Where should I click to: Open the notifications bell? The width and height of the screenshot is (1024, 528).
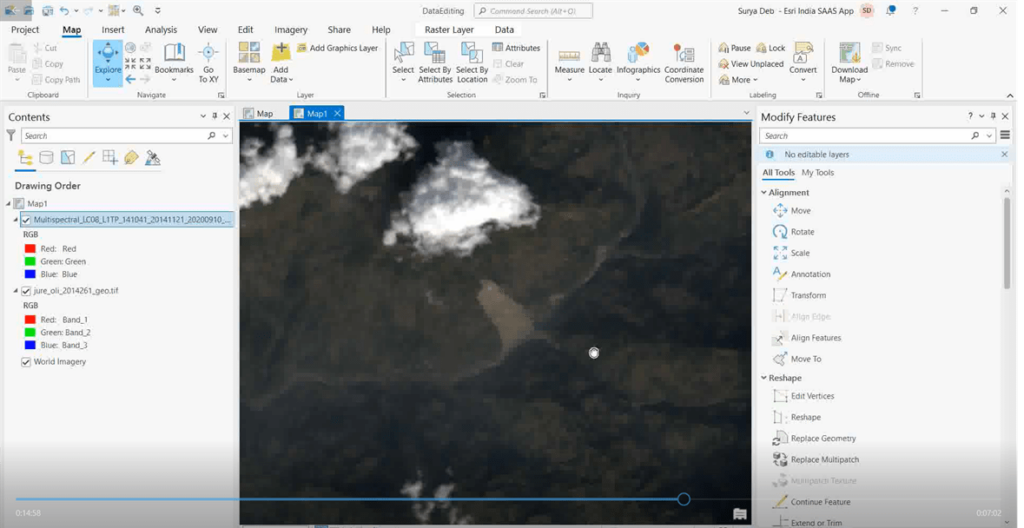coord(890,11)
